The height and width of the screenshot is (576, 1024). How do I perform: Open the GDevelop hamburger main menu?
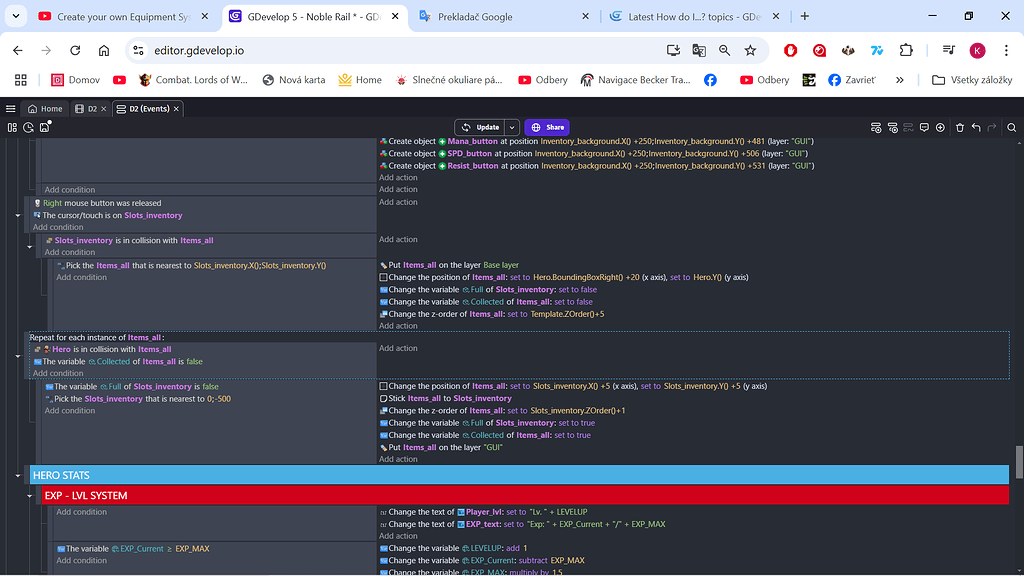click(x=11, y=108)
